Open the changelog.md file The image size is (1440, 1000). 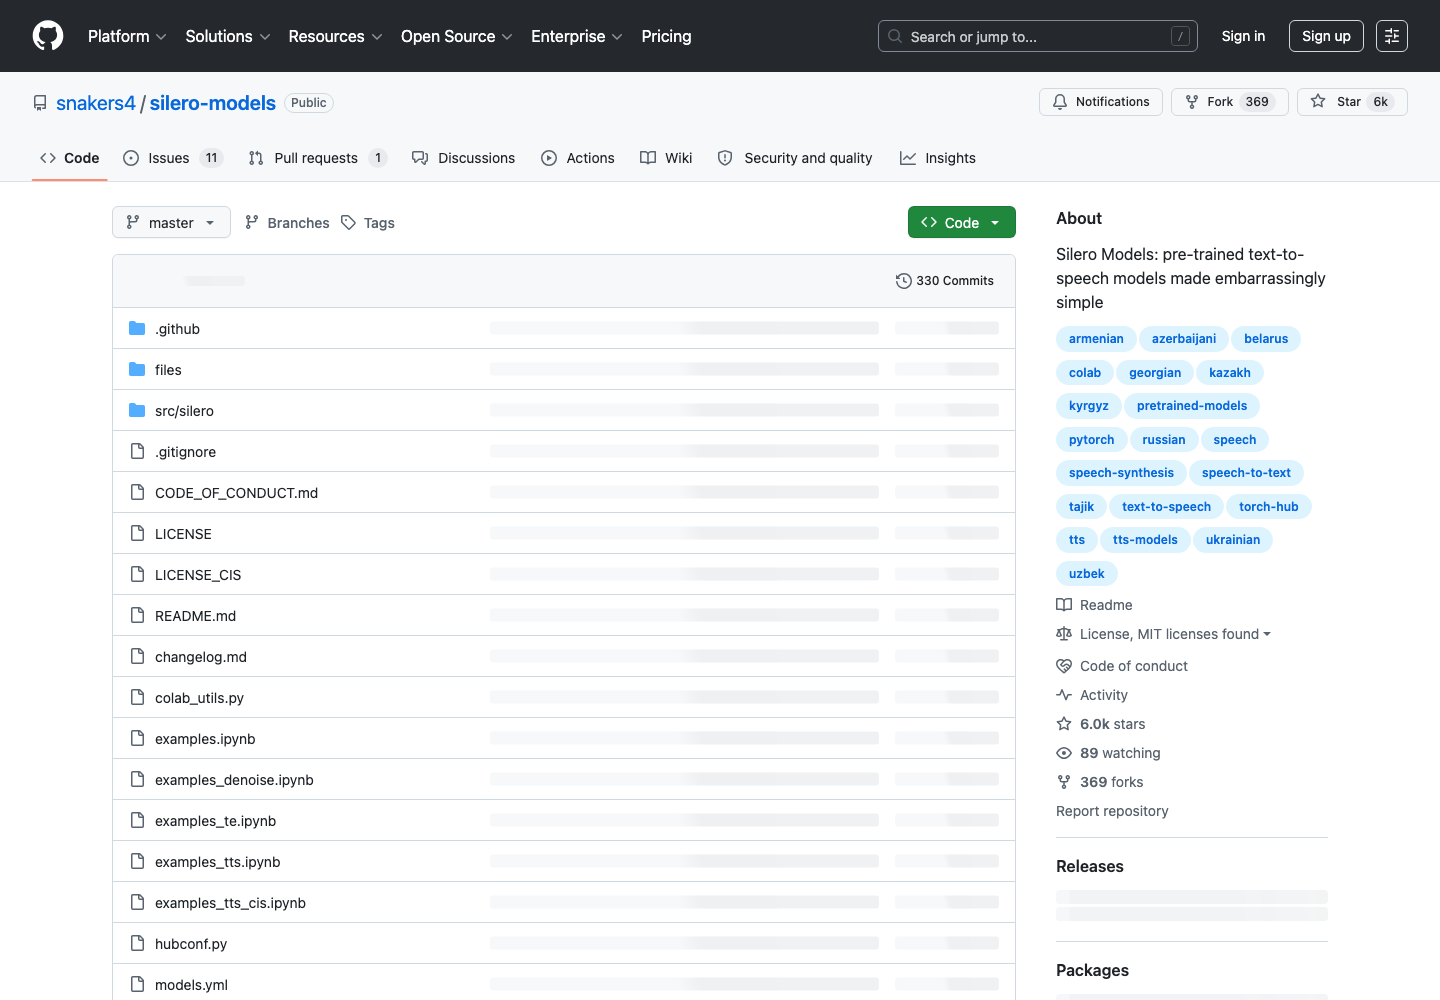tap(201, 657)
